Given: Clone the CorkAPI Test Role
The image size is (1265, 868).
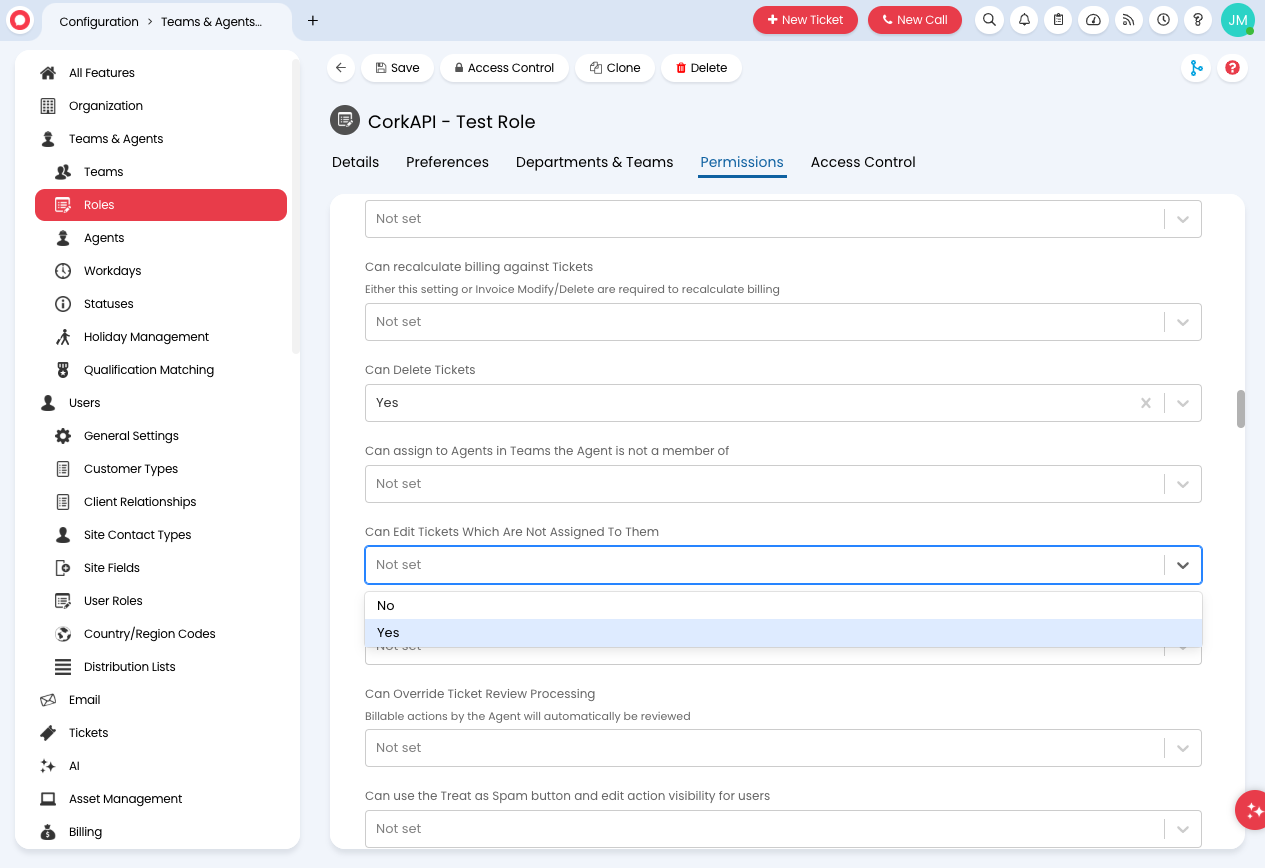Looking at the screenshot, I should pos(615,68).
